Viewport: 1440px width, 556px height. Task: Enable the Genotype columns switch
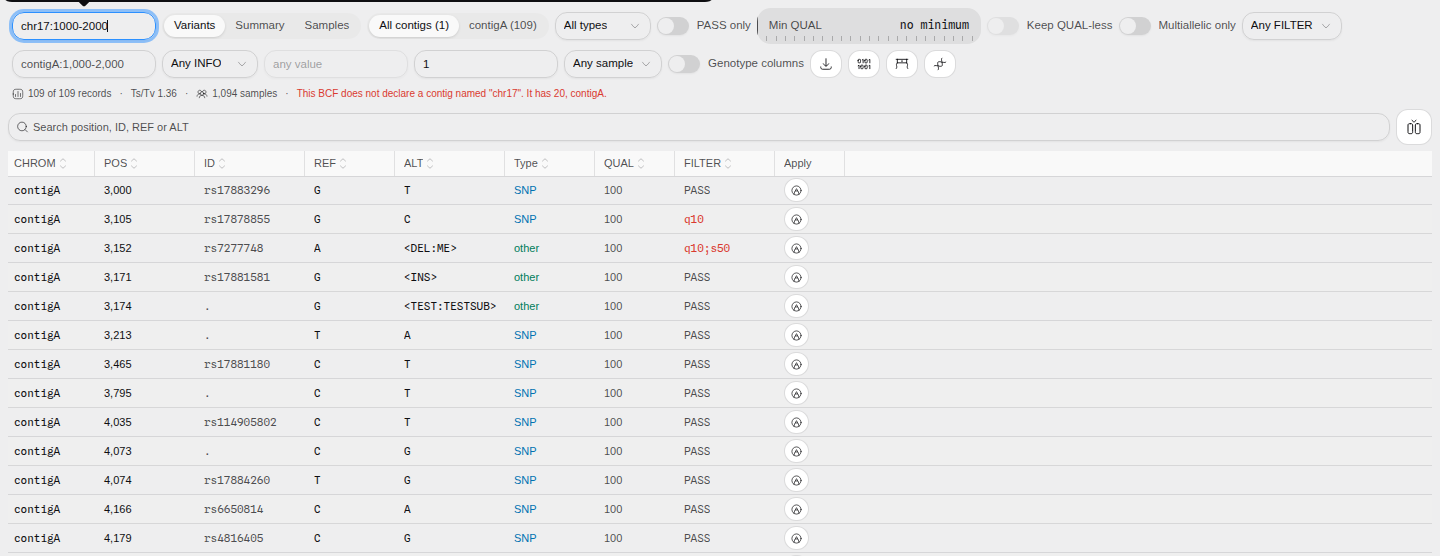[x=684, y=64]
